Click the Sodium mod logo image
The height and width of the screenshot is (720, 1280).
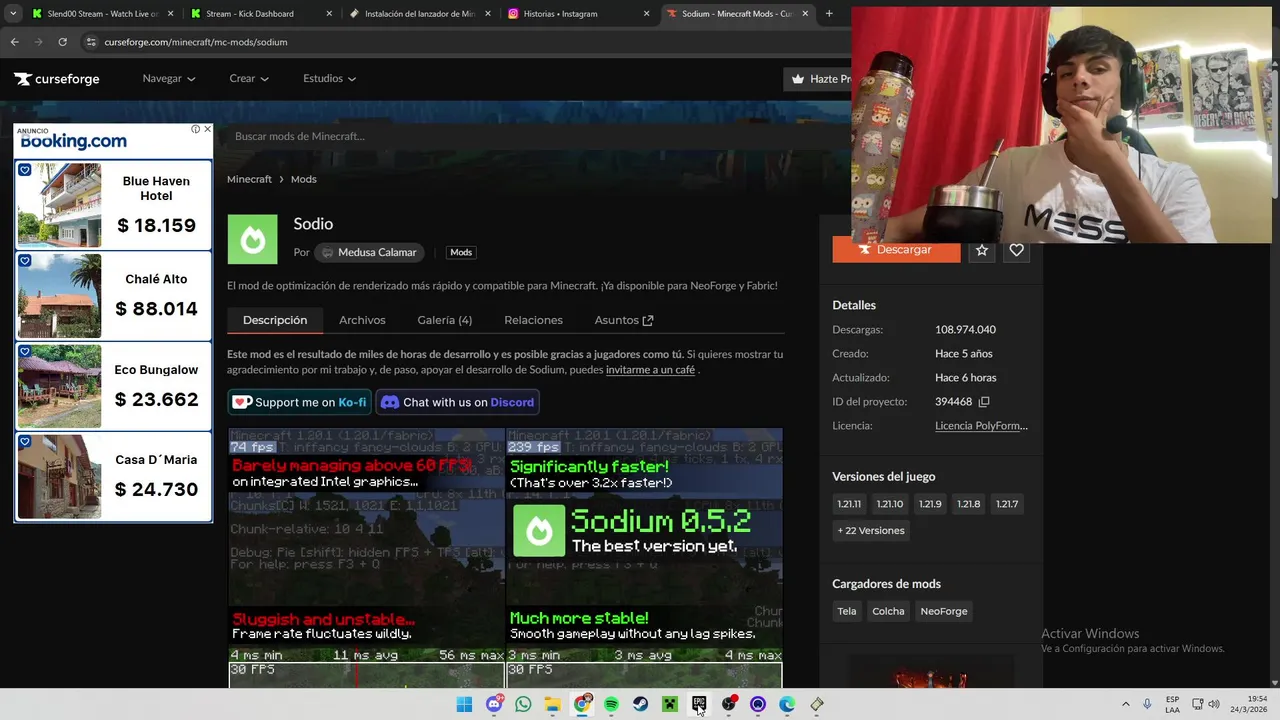[x=252, y=239]
